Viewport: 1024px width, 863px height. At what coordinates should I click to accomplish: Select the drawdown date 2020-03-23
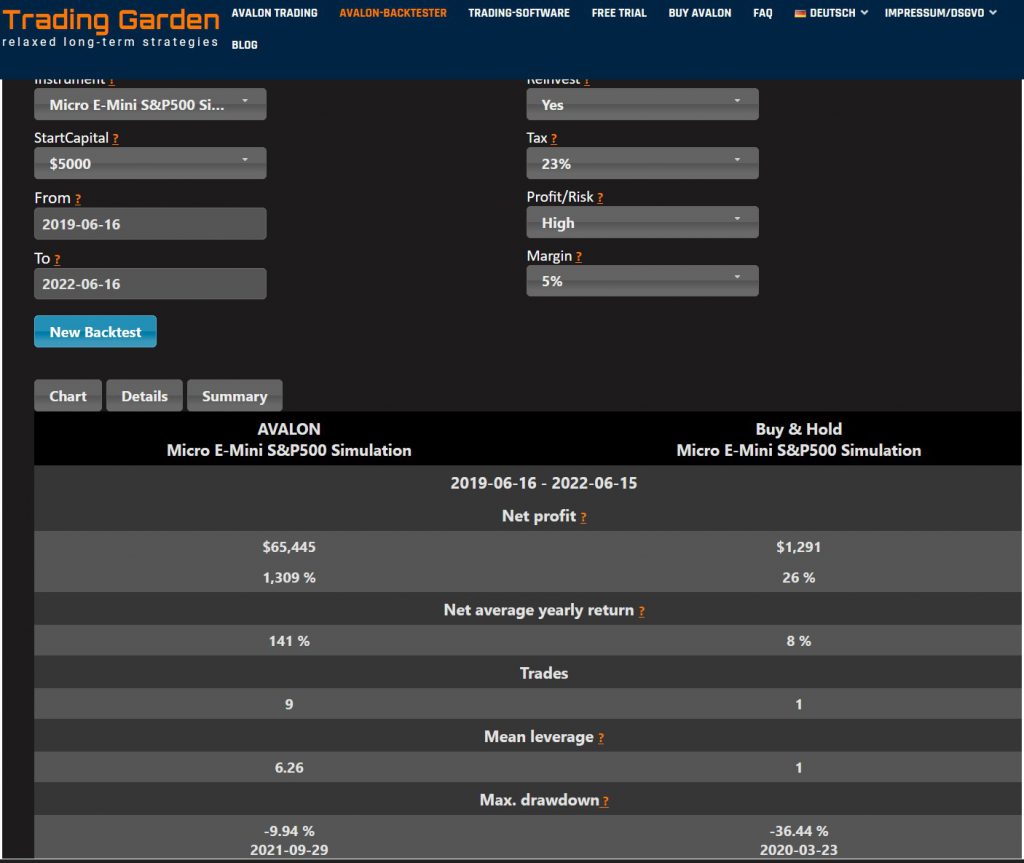tap(799, 850)
